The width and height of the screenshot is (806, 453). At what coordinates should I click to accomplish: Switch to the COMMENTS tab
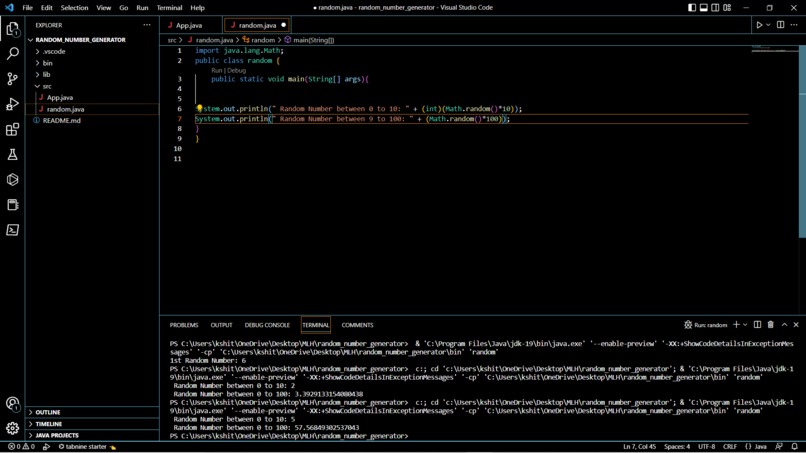(x=357, y=325)
